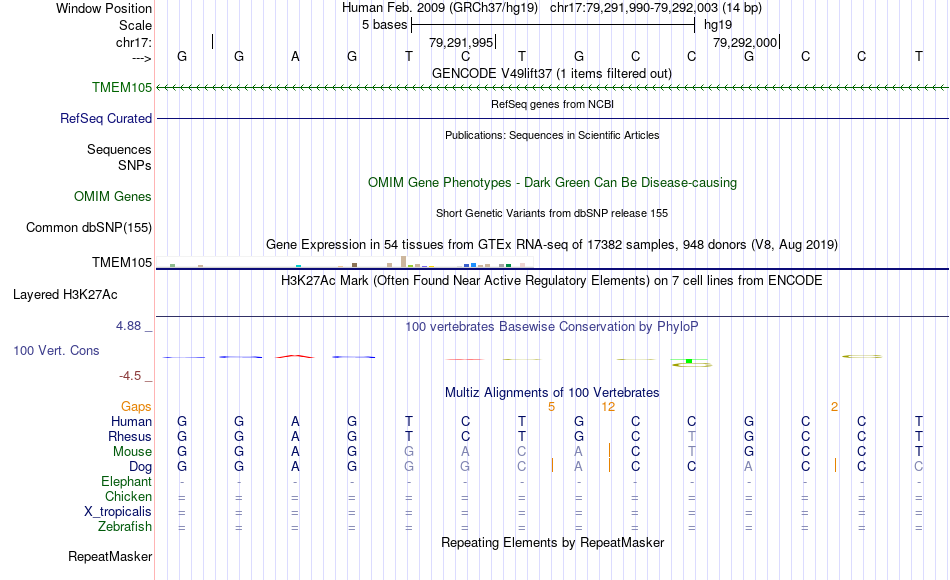The height and width of the screenshot is (580, 950).
Task: Click the Common dbSNP(155) label
Action: (89, 227)
